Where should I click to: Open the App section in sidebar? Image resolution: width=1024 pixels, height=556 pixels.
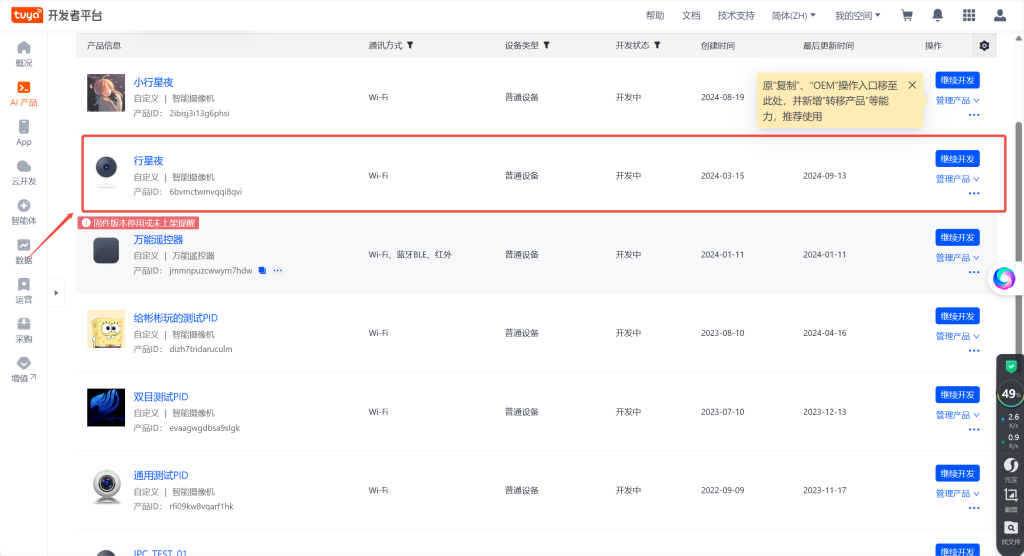(24, 132)
